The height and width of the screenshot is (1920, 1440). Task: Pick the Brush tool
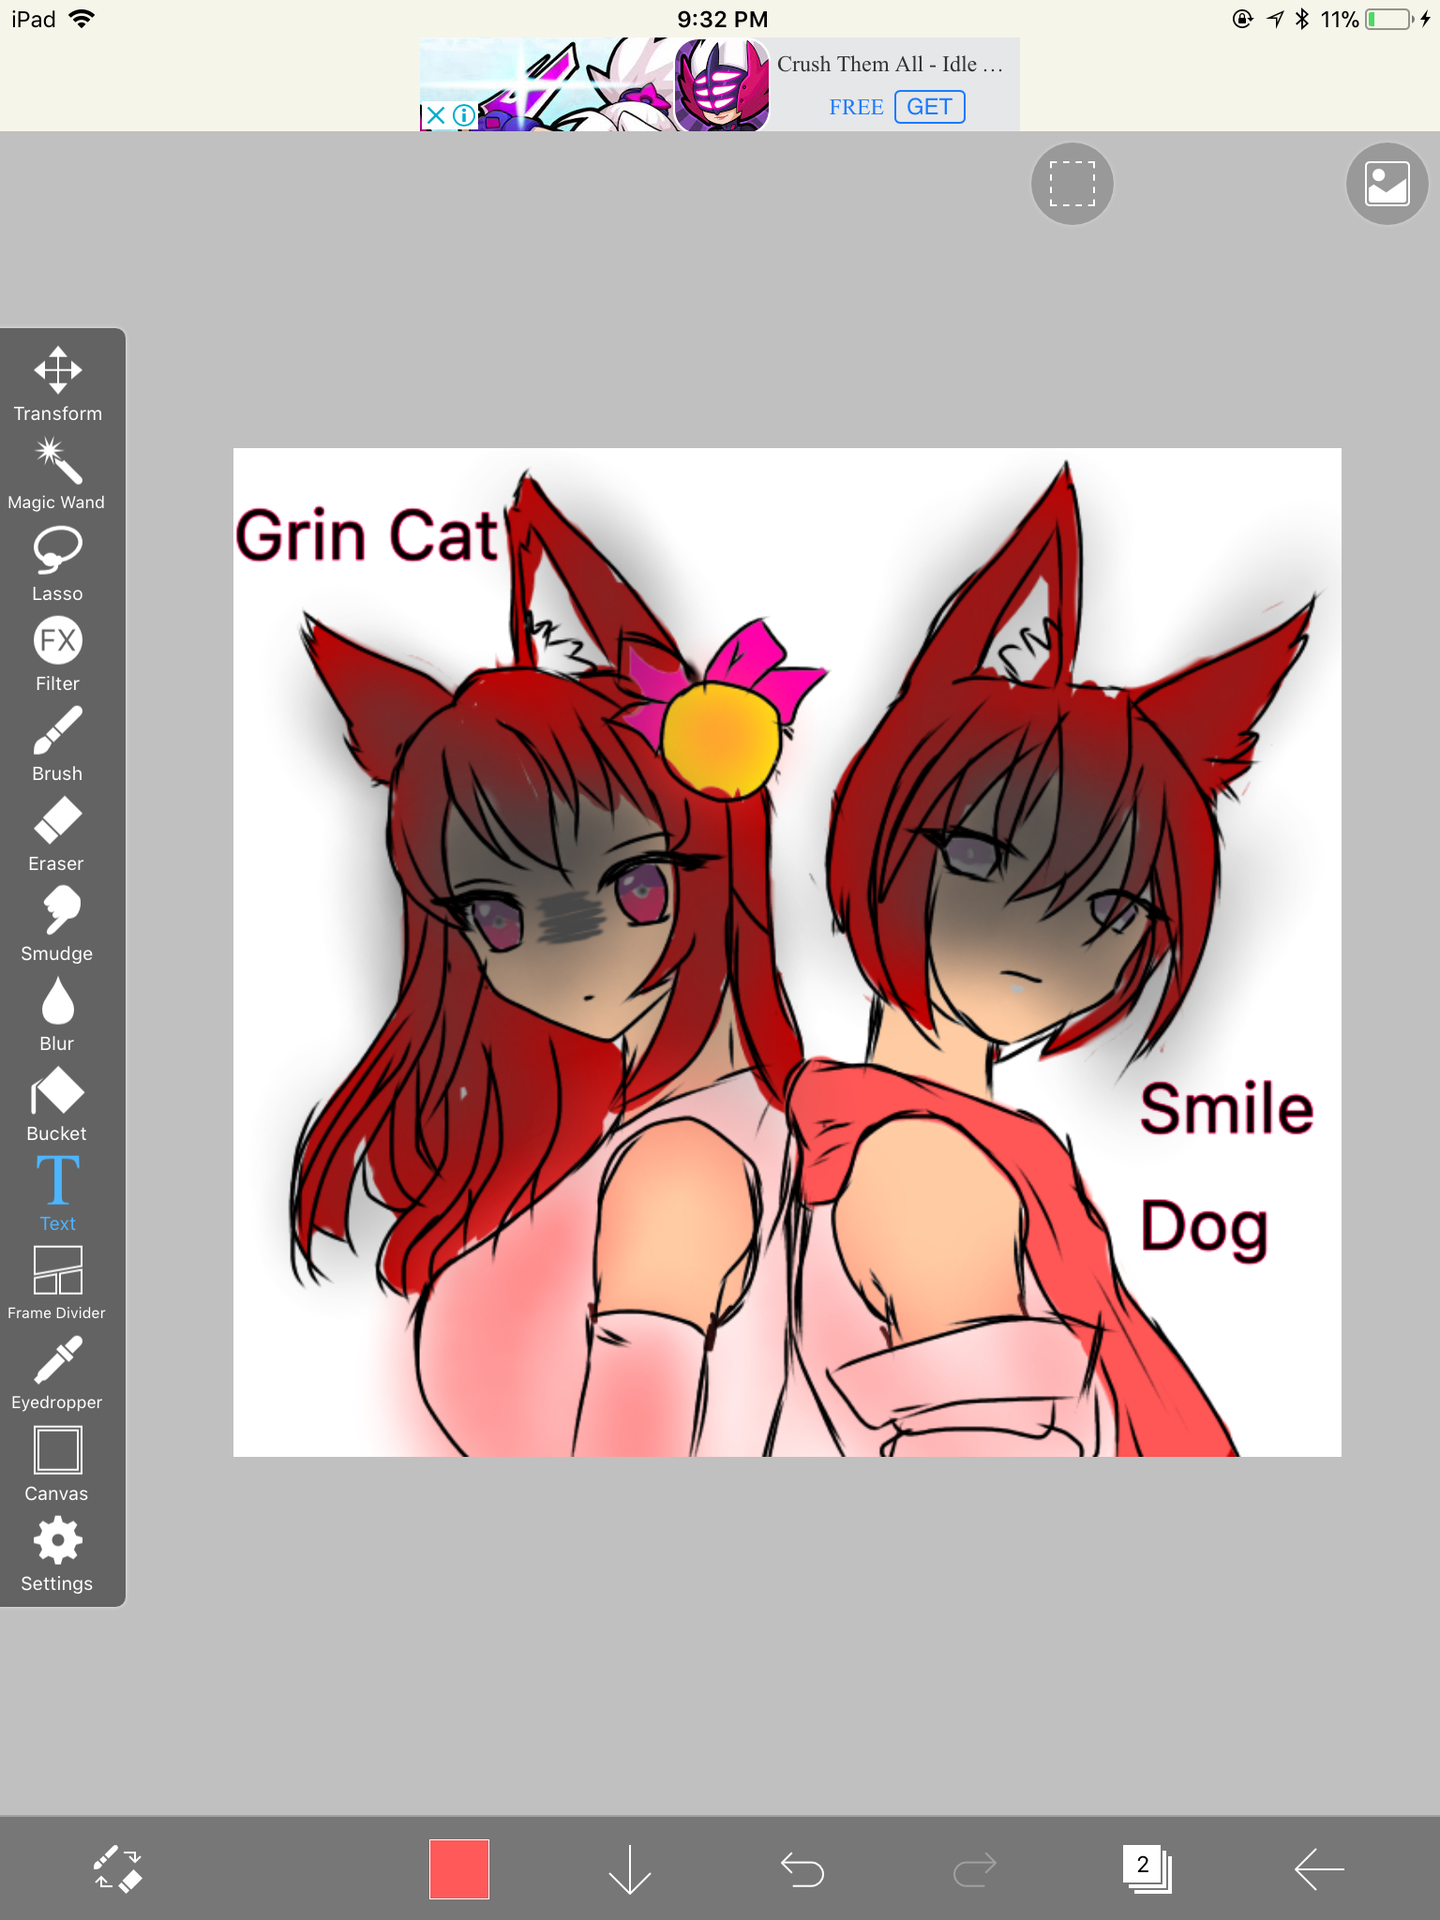point(57,744)
